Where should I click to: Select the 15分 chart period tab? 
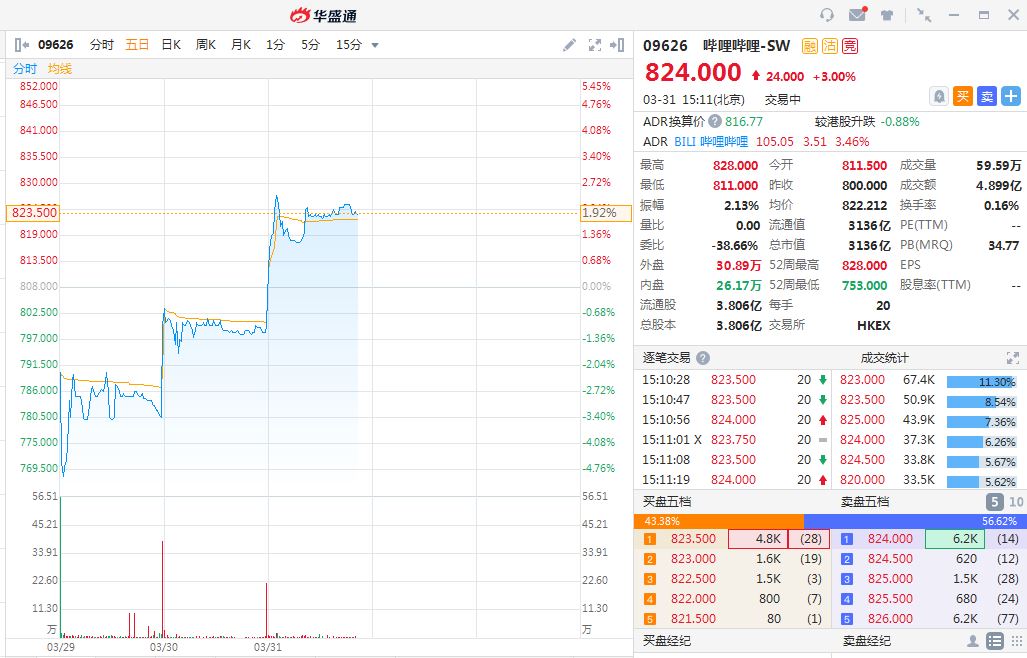point(349,45)
